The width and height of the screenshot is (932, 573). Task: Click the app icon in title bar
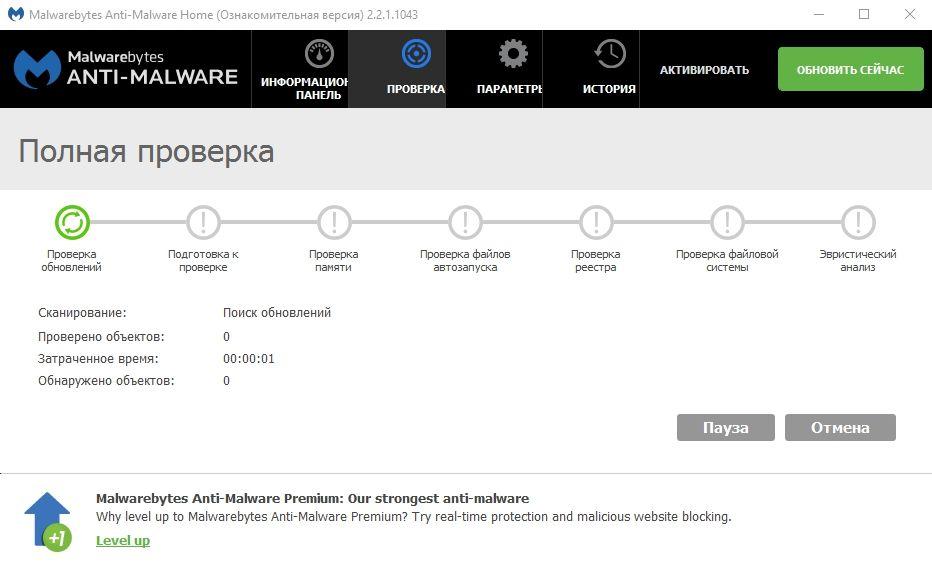15,15
